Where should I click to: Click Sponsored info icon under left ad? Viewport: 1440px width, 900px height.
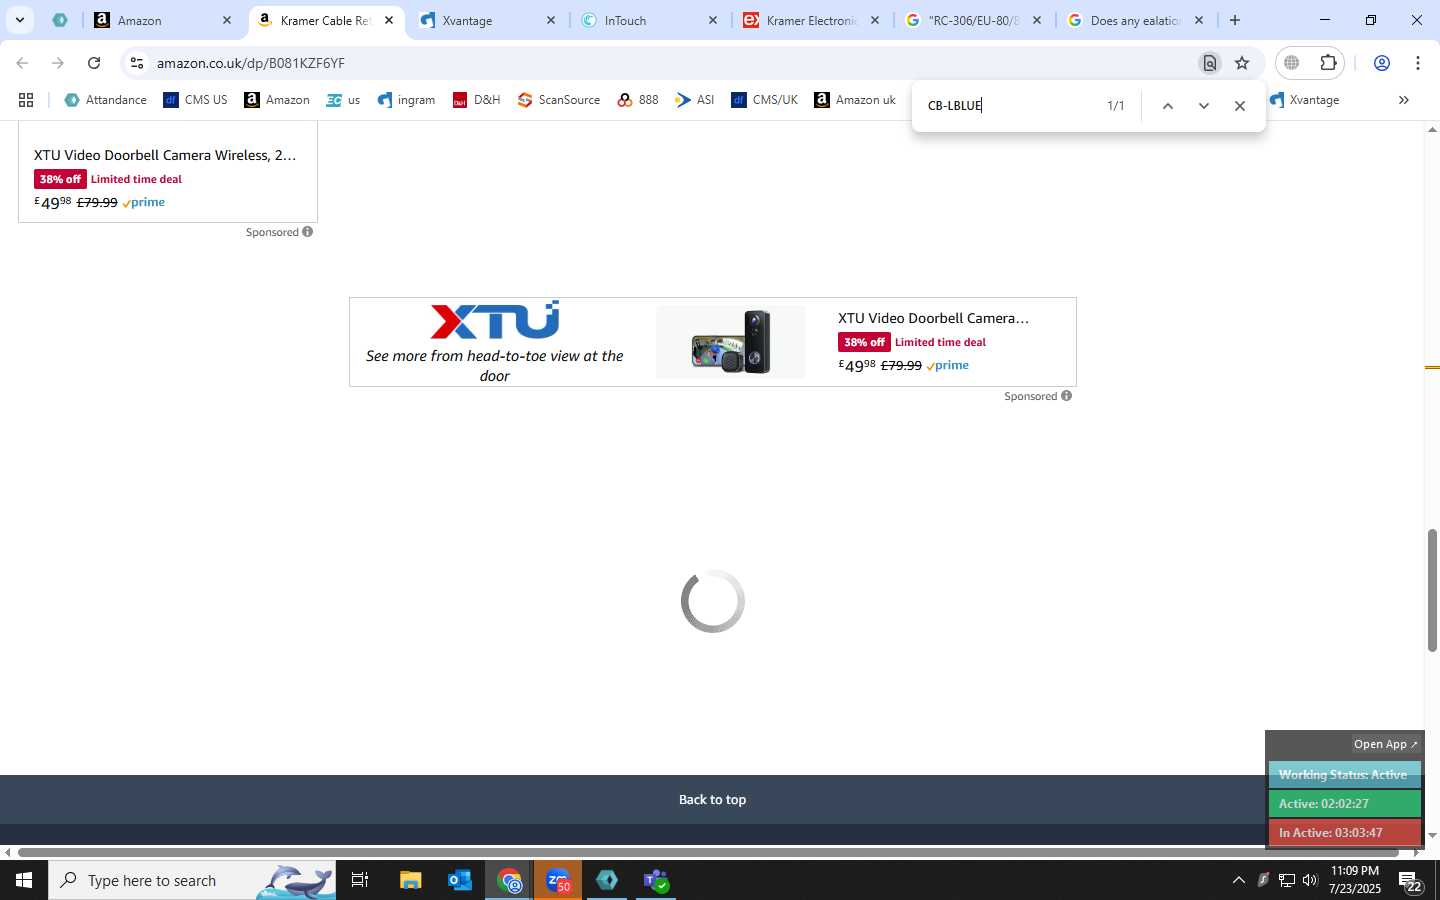308,232
